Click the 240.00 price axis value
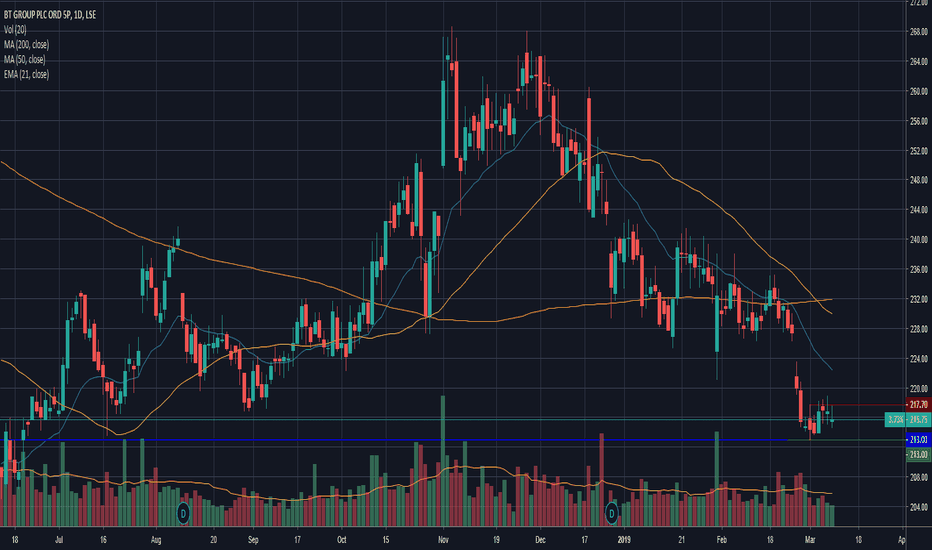The width and height of the screenshot is (932, 550). (x=919, y=240)
